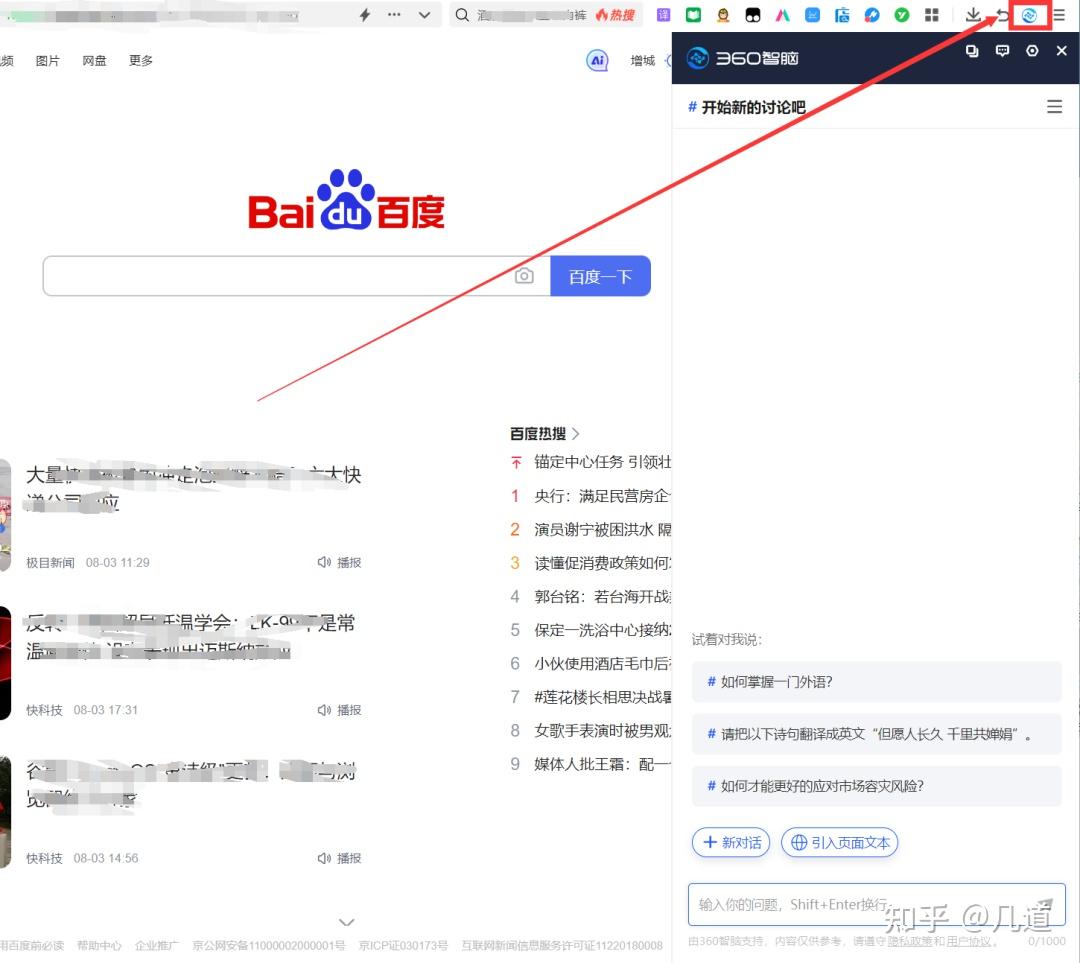Viewport: 1080px width, 963px height.
Task: Click the camera image-search icon in Baidu search box
Action: point(524,276)
